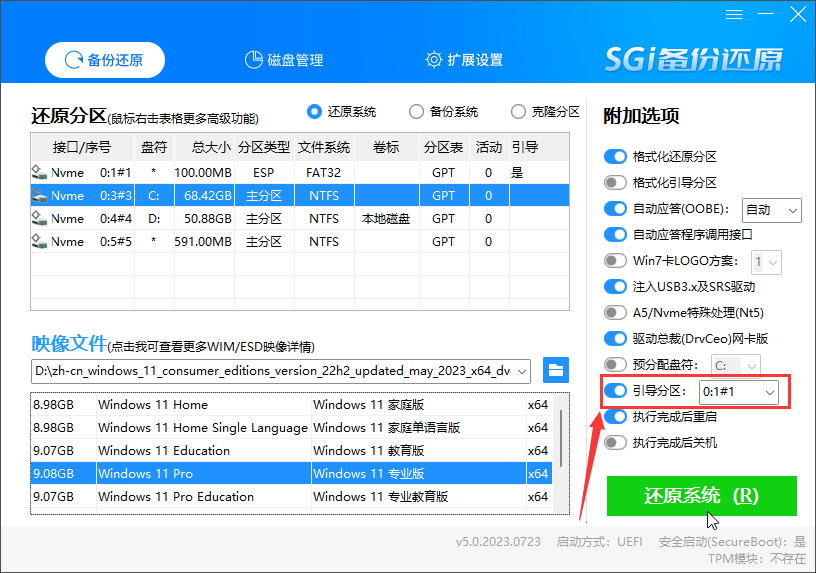
Task: Toggle 自动应答(OOBE) switch
Action: [615, 209]
